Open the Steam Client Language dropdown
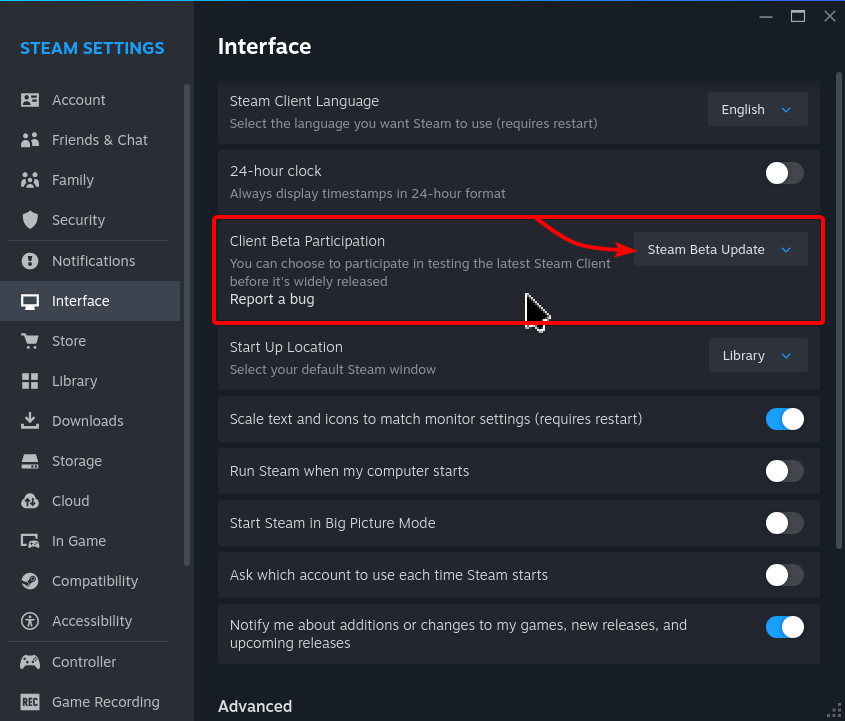The width and height of the screenshot is (845, 721). (x=757, y=109)
